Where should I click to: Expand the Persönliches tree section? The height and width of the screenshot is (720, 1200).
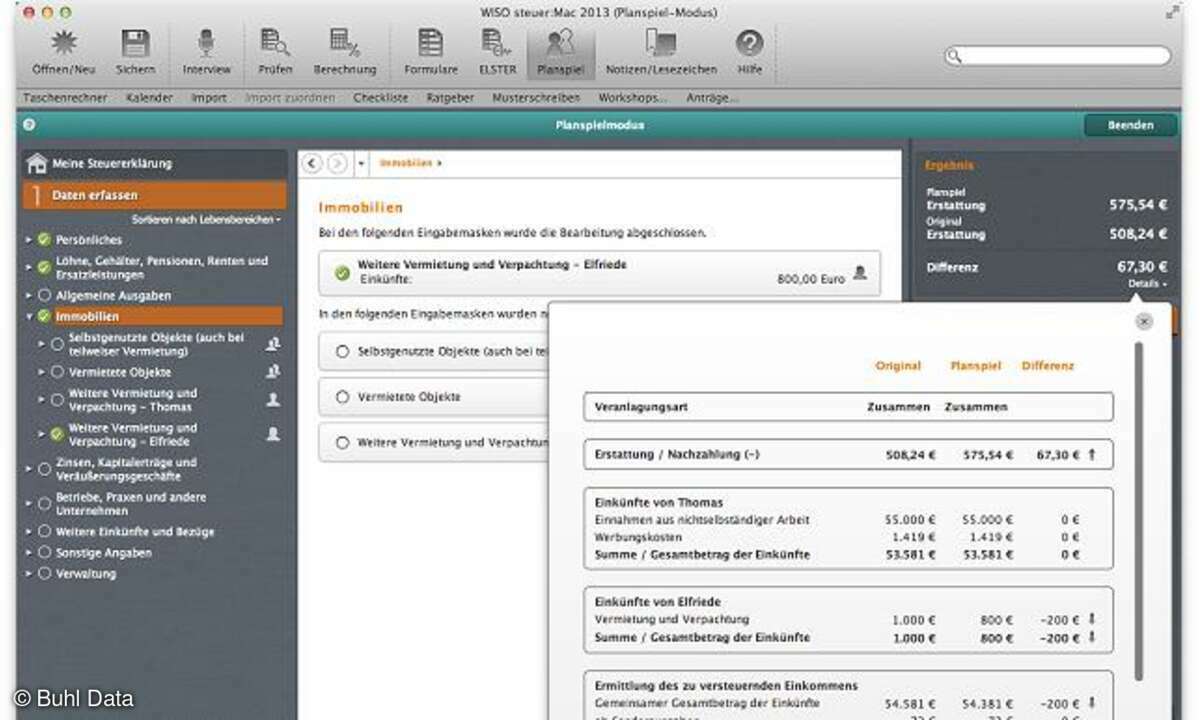29,240
